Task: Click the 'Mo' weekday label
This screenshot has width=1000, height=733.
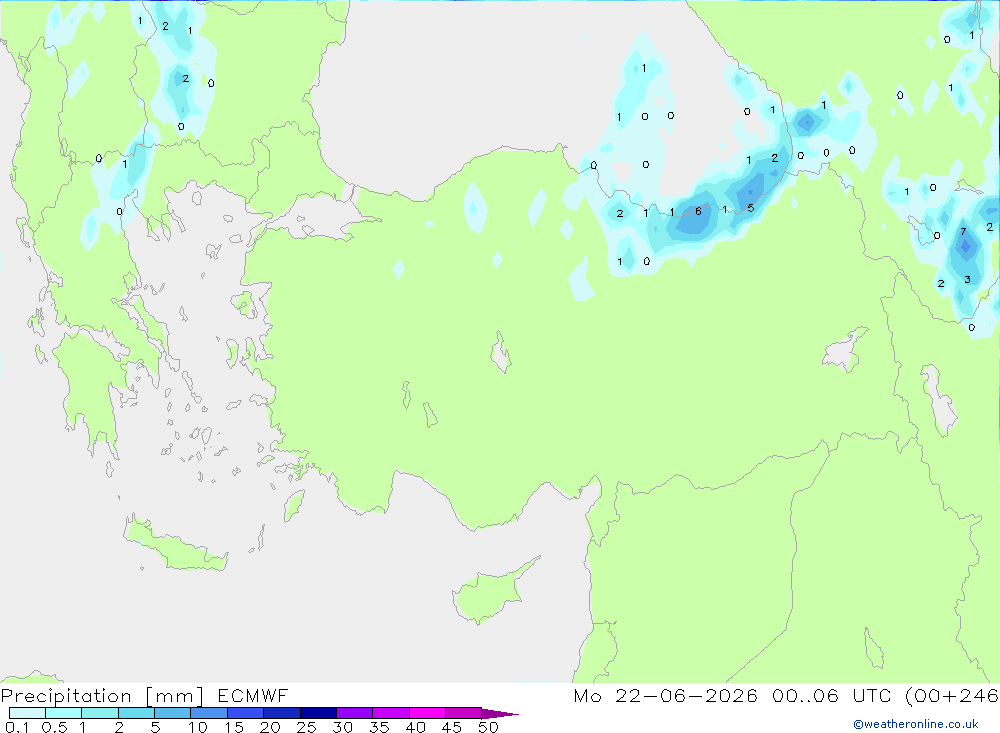Action: tap(587, 696)
